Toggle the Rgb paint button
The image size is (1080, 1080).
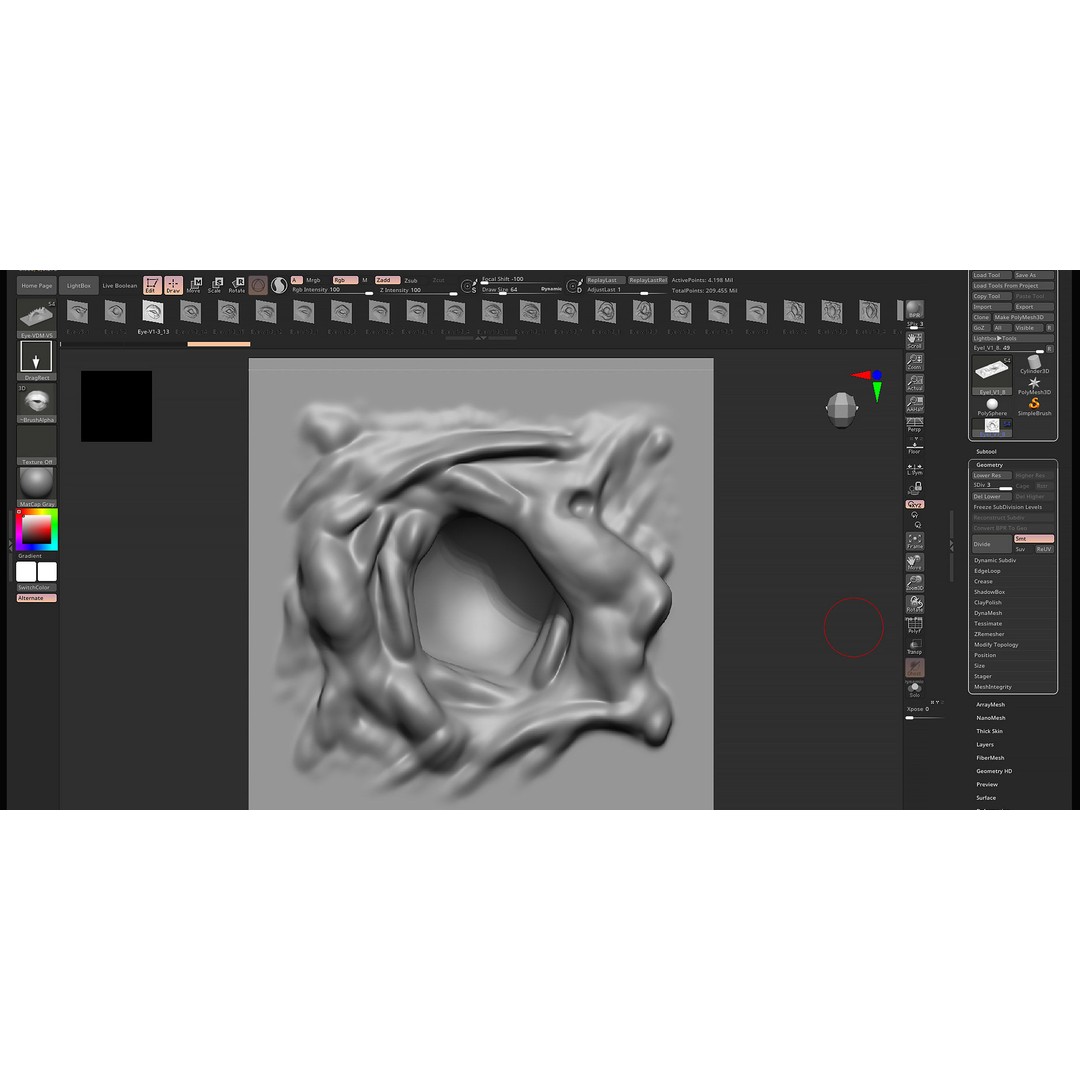(x=345, y=280)
